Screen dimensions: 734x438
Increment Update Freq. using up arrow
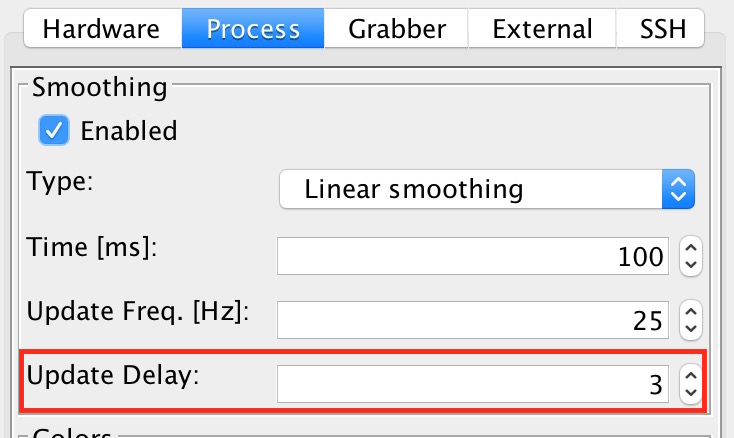(x=690, y=312)
